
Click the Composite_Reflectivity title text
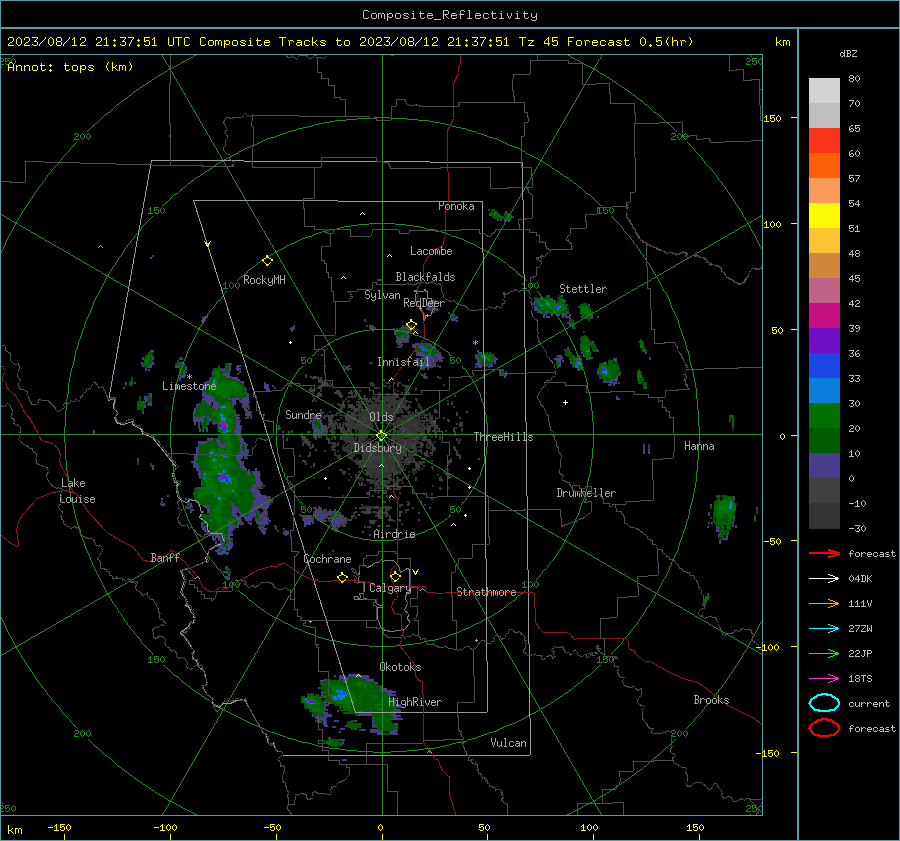click(x=450, y=15)
